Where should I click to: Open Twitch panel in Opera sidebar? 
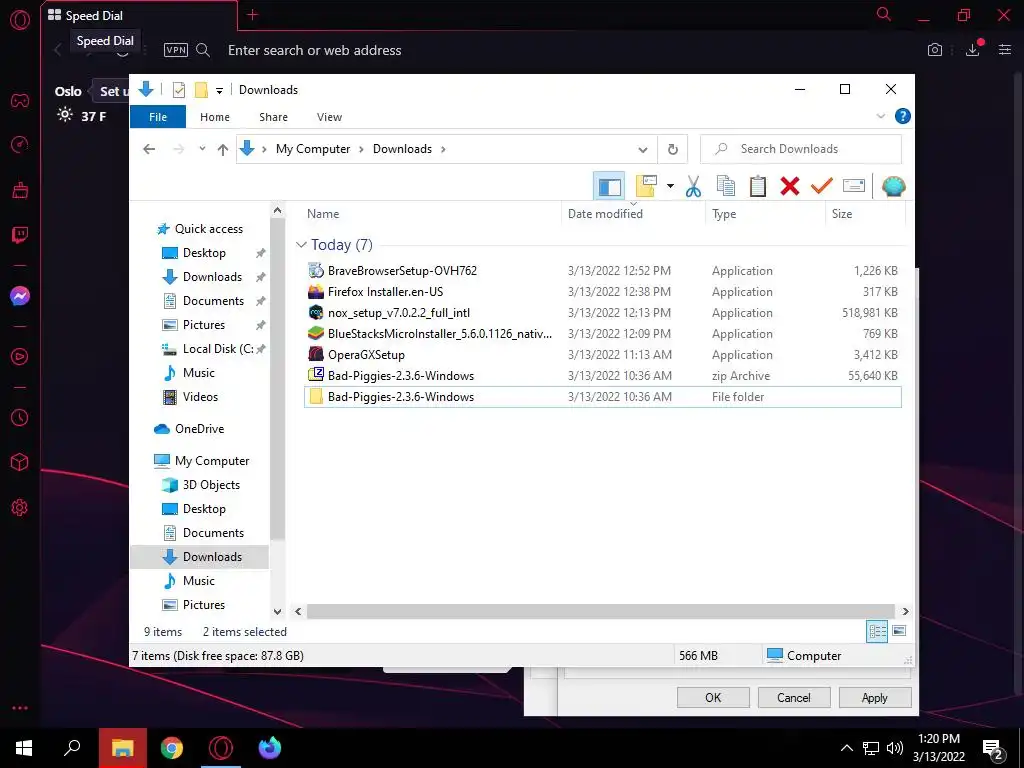point(20,235)
